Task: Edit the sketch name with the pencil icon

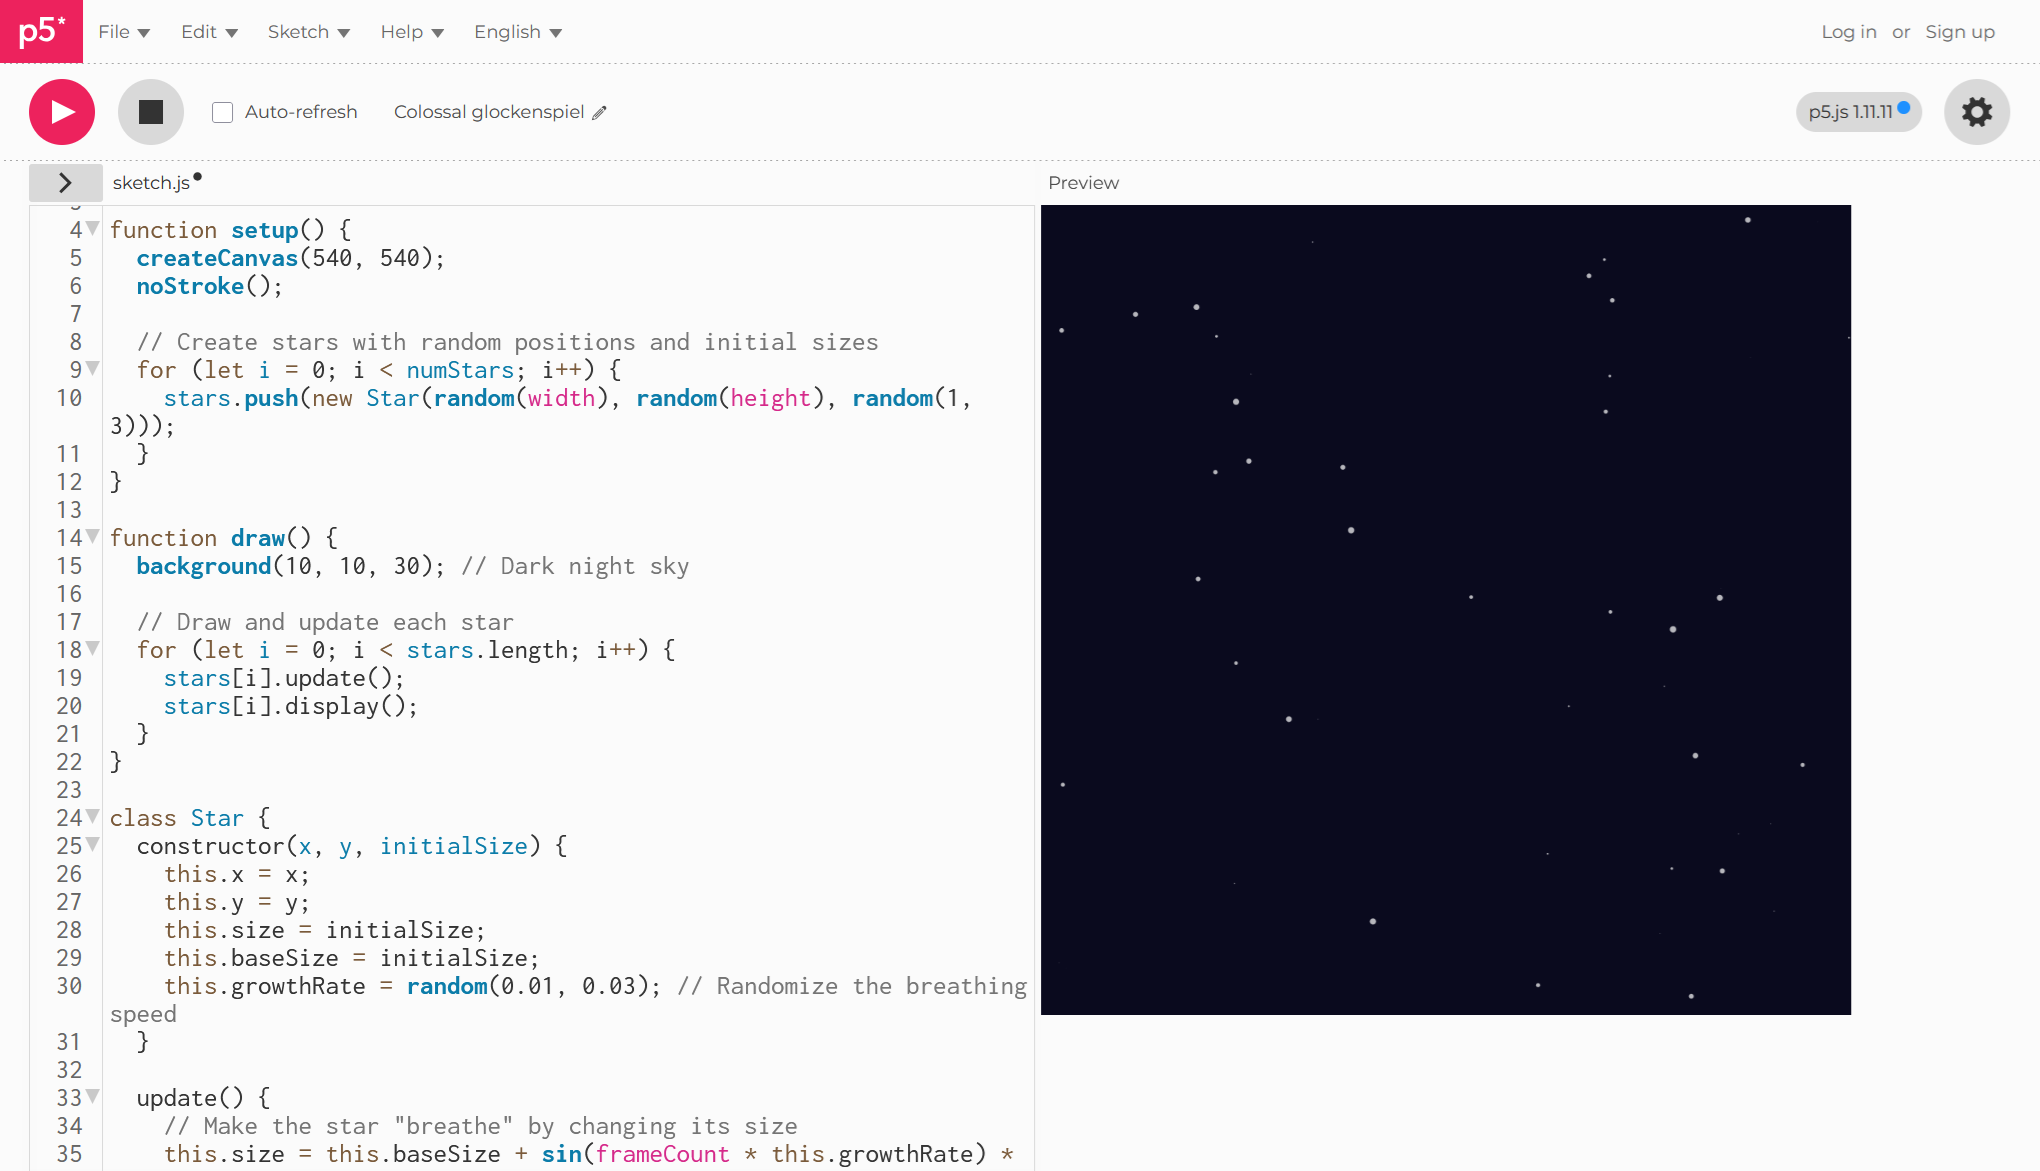Action: pyautogui.click(x=599, y=112)
